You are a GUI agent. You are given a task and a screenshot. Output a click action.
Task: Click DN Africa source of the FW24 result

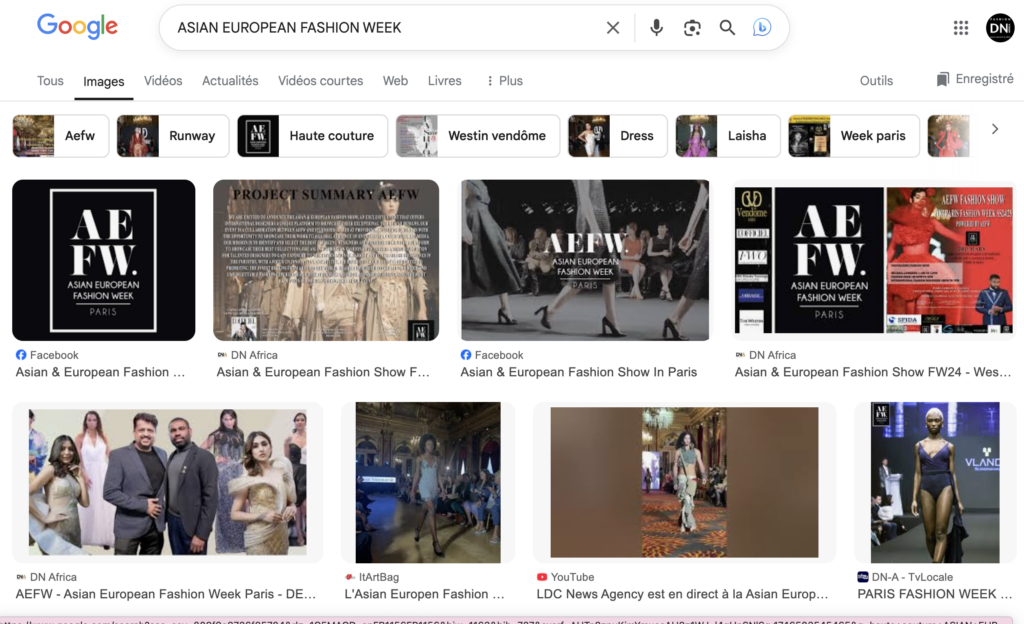[765, 355]
